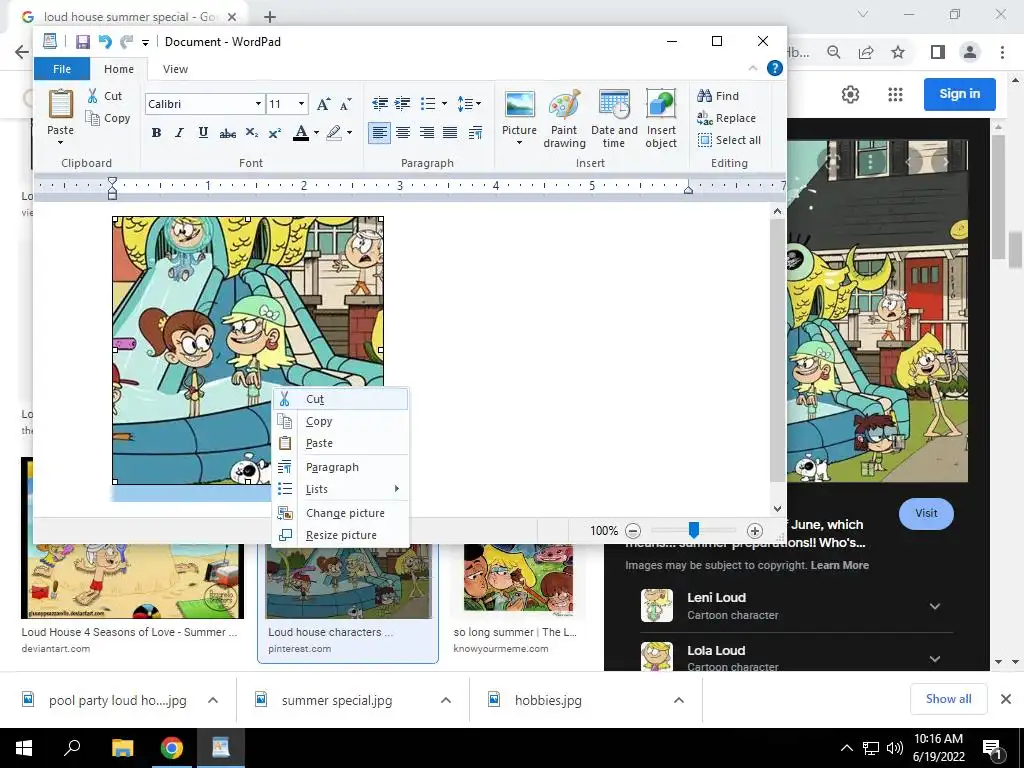The height and width of the screenshot is (768, 1024).
Task: Toggle Superscript formatting
Action: coord(275,133)
